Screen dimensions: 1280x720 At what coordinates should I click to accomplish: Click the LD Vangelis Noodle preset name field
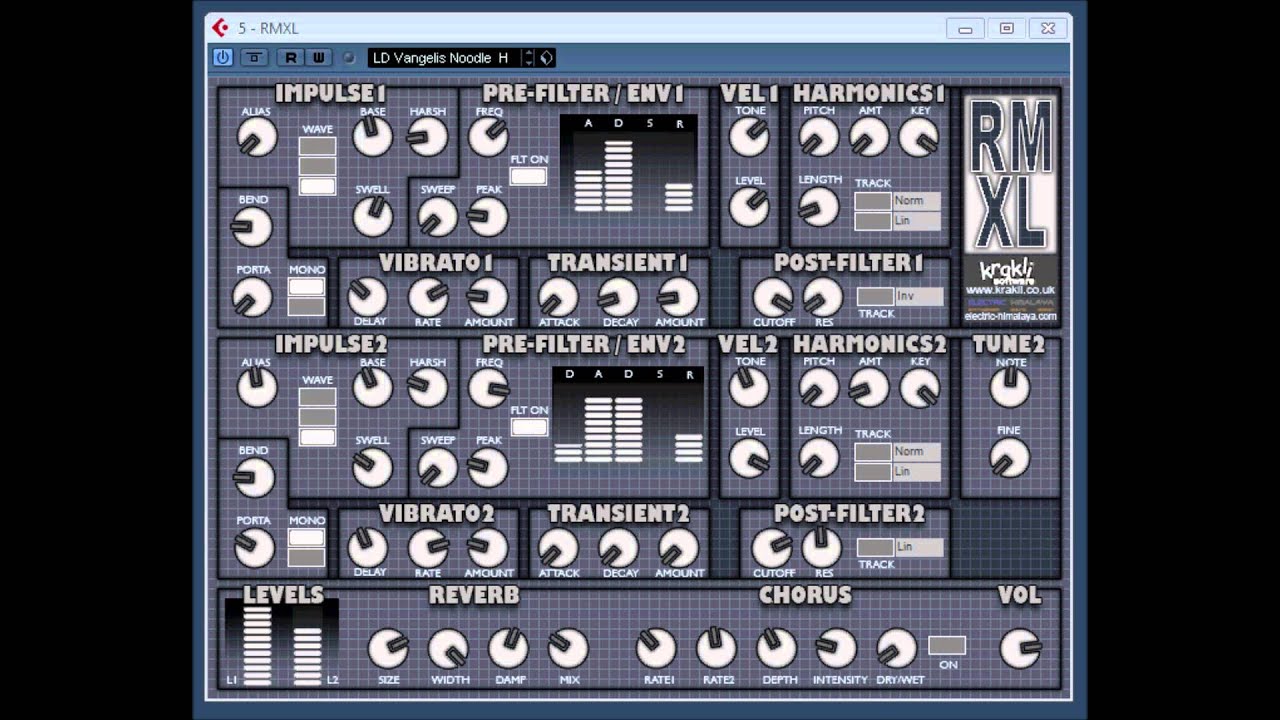coord(445,58)
